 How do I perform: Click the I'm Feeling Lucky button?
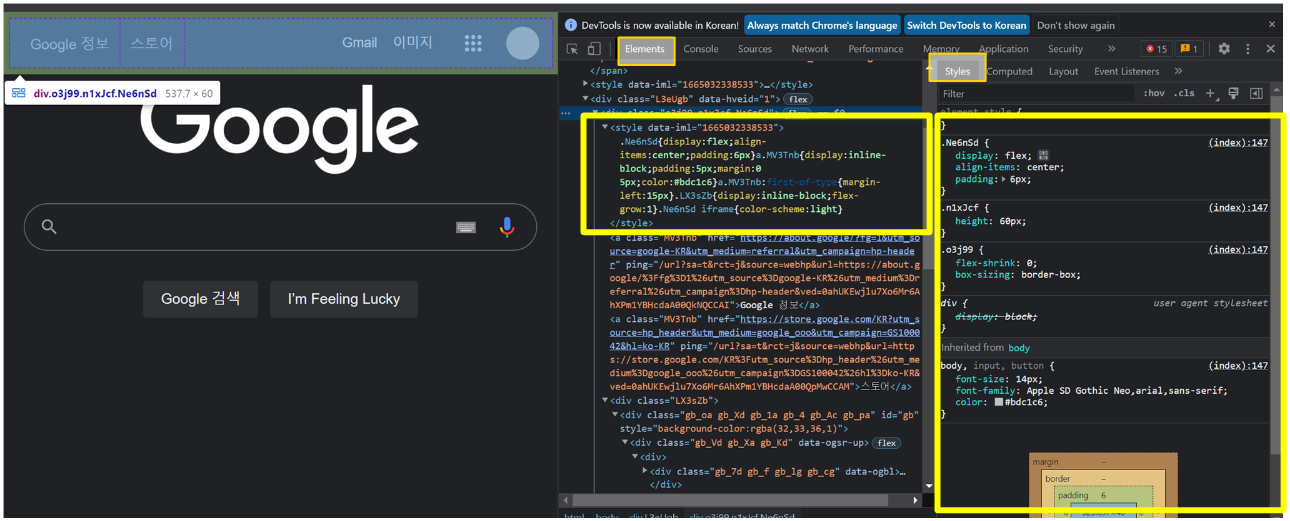[344, 299]
